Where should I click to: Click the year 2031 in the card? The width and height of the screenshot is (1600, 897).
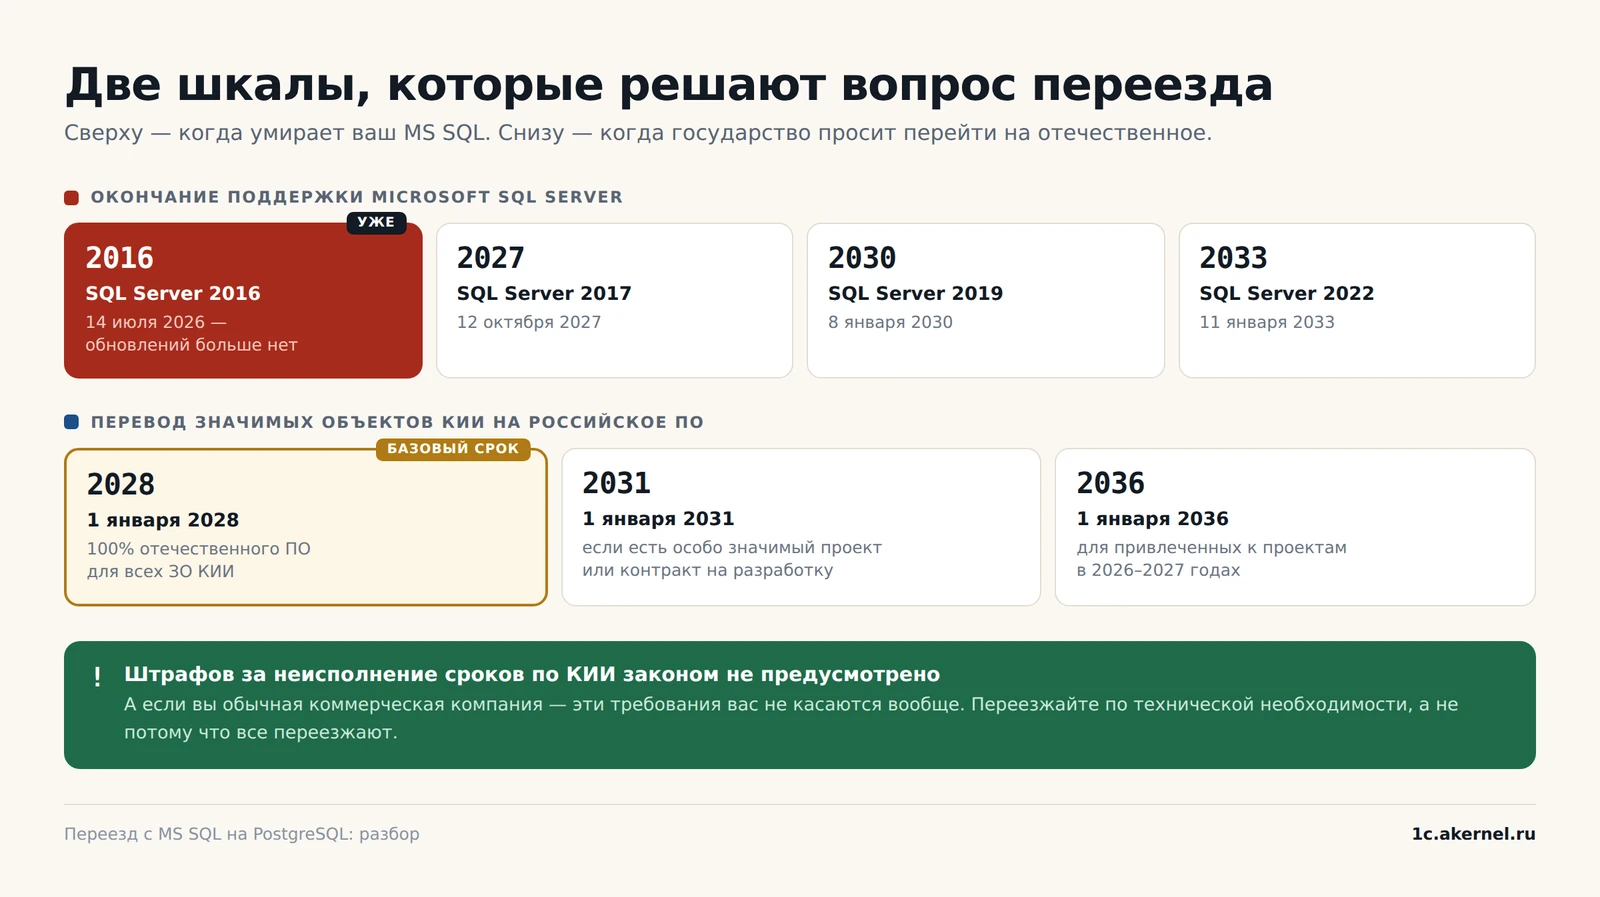coord(616,483)
